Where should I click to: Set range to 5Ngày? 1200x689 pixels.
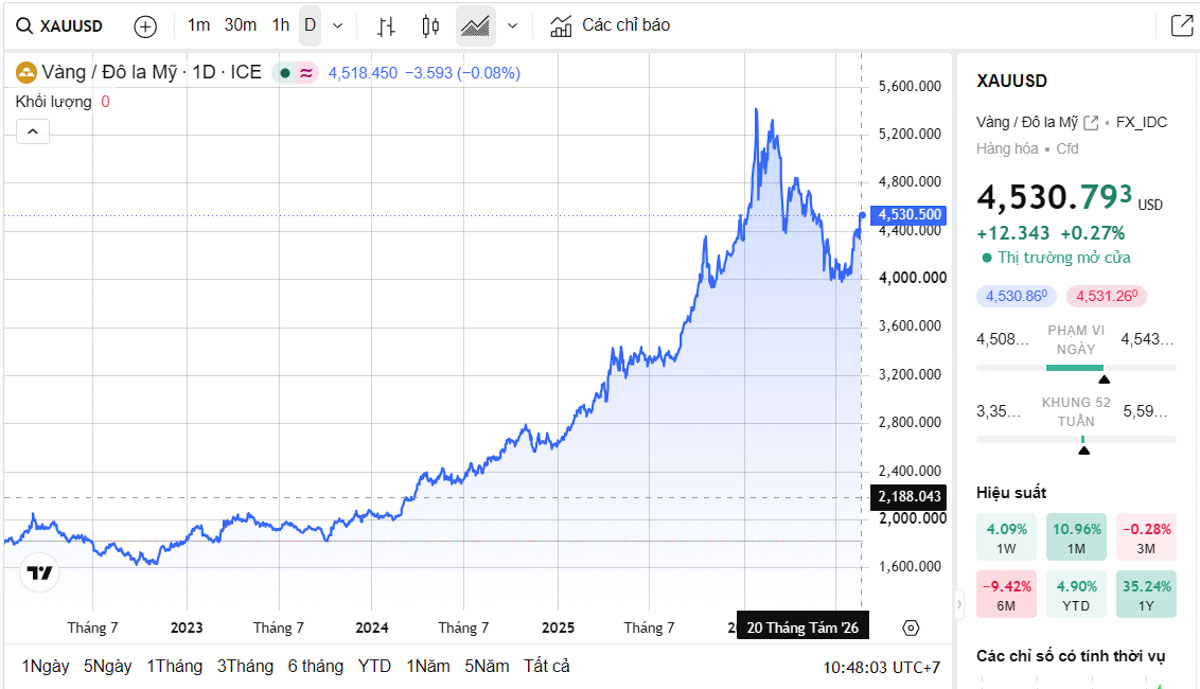[x=108, y=666]
